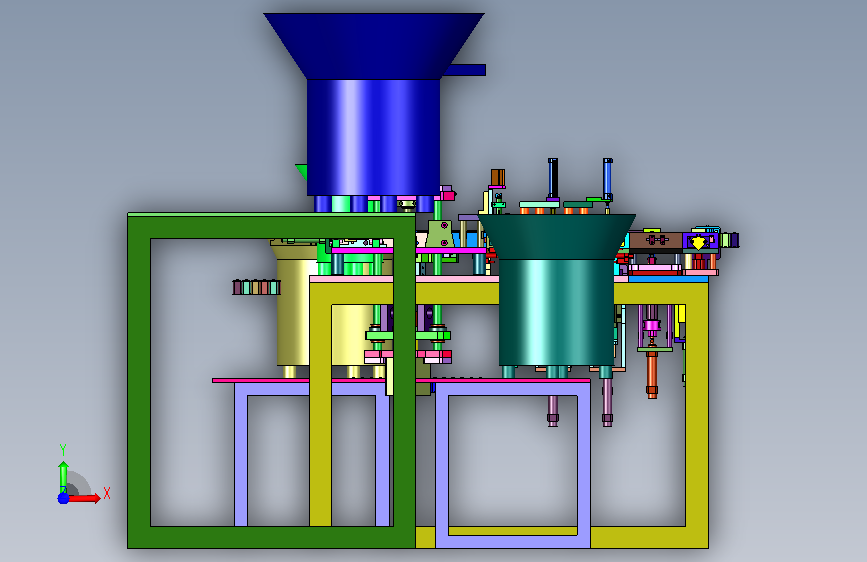The width and height of the screenshot is (867, 562).
Task: Select the teal vibratory bowl cylinder
Action: pyautogui.click(x=556, y=313)
